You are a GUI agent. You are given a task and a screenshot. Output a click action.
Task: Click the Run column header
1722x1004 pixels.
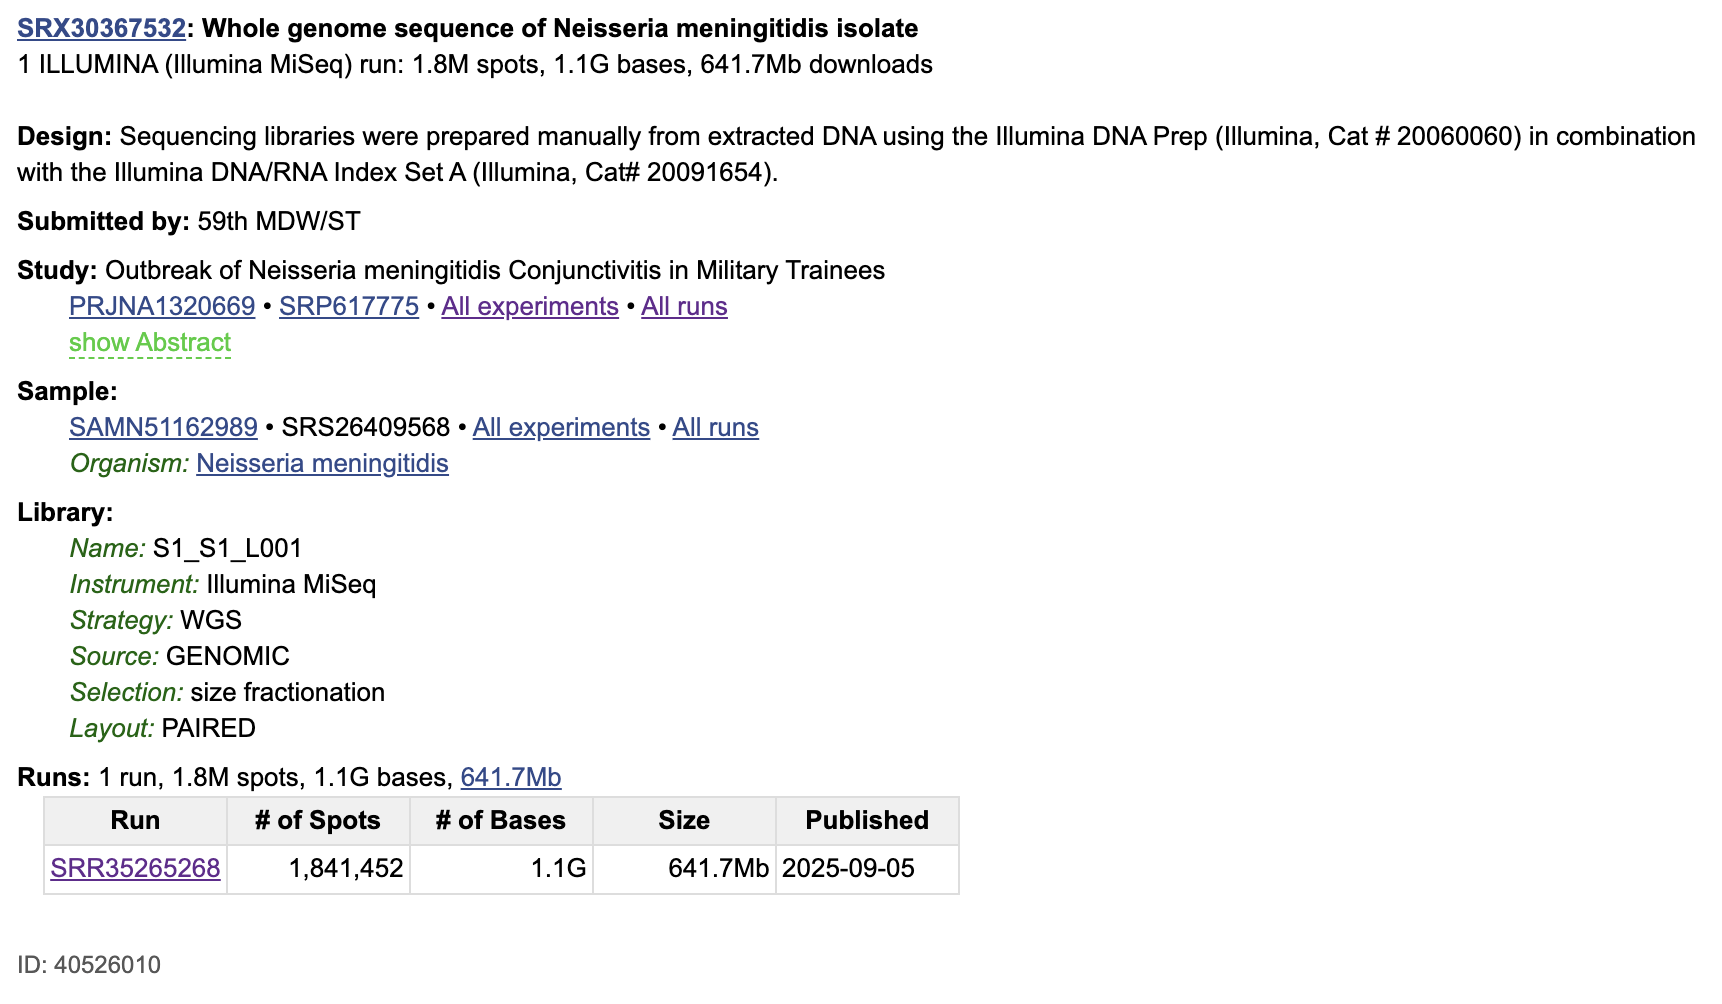point(135,820)
